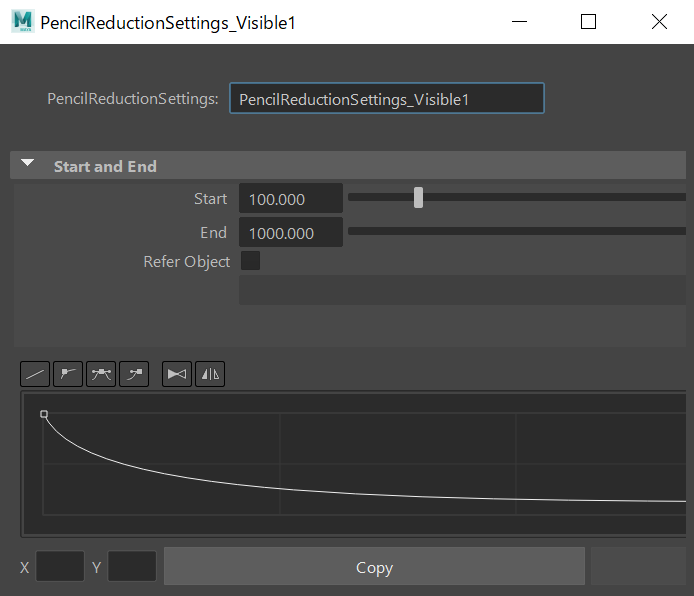Click the blank button right of Copy
This screenshot has width=694, height=596.
[638, 567]
